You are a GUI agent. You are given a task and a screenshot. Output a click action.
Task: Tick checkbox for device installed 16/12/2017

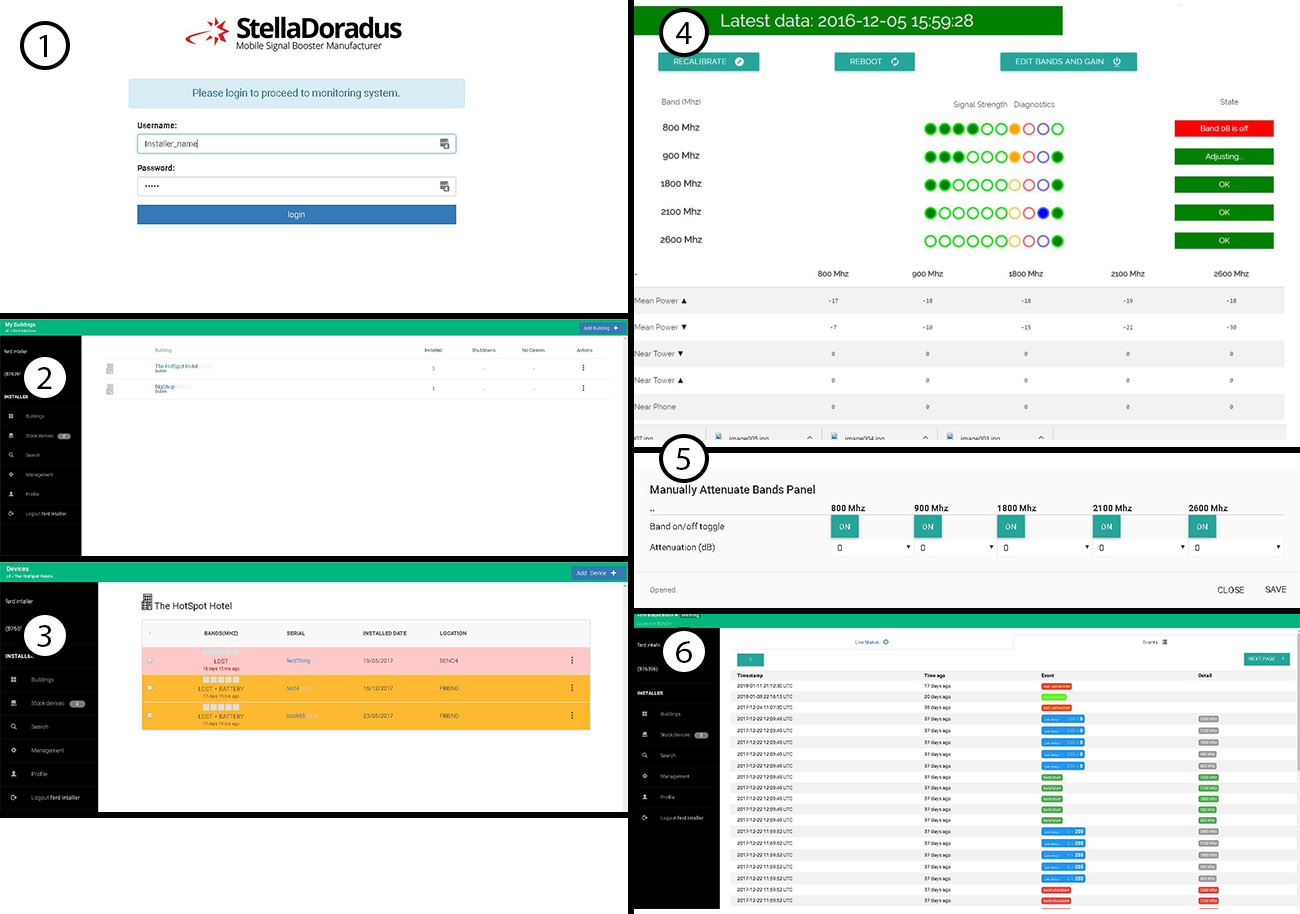[x=150, y=688]
